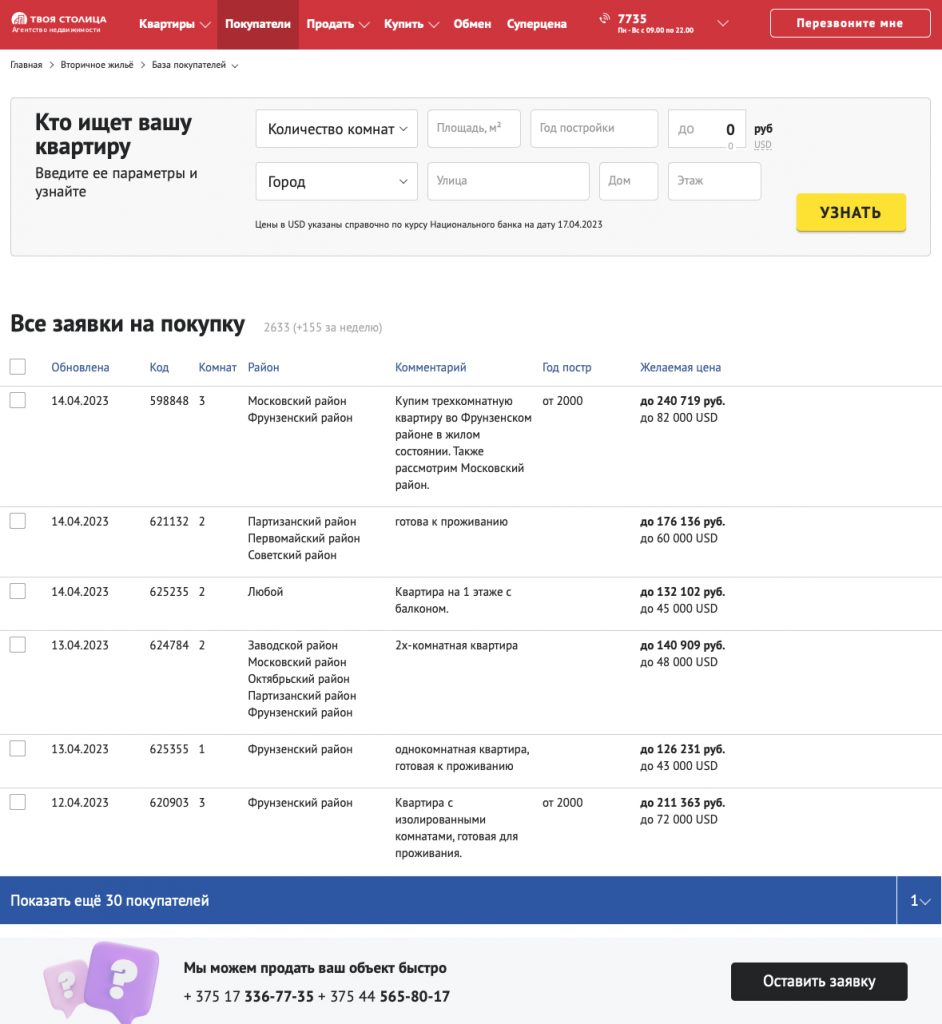Click the Твоя столица logo

59,23
